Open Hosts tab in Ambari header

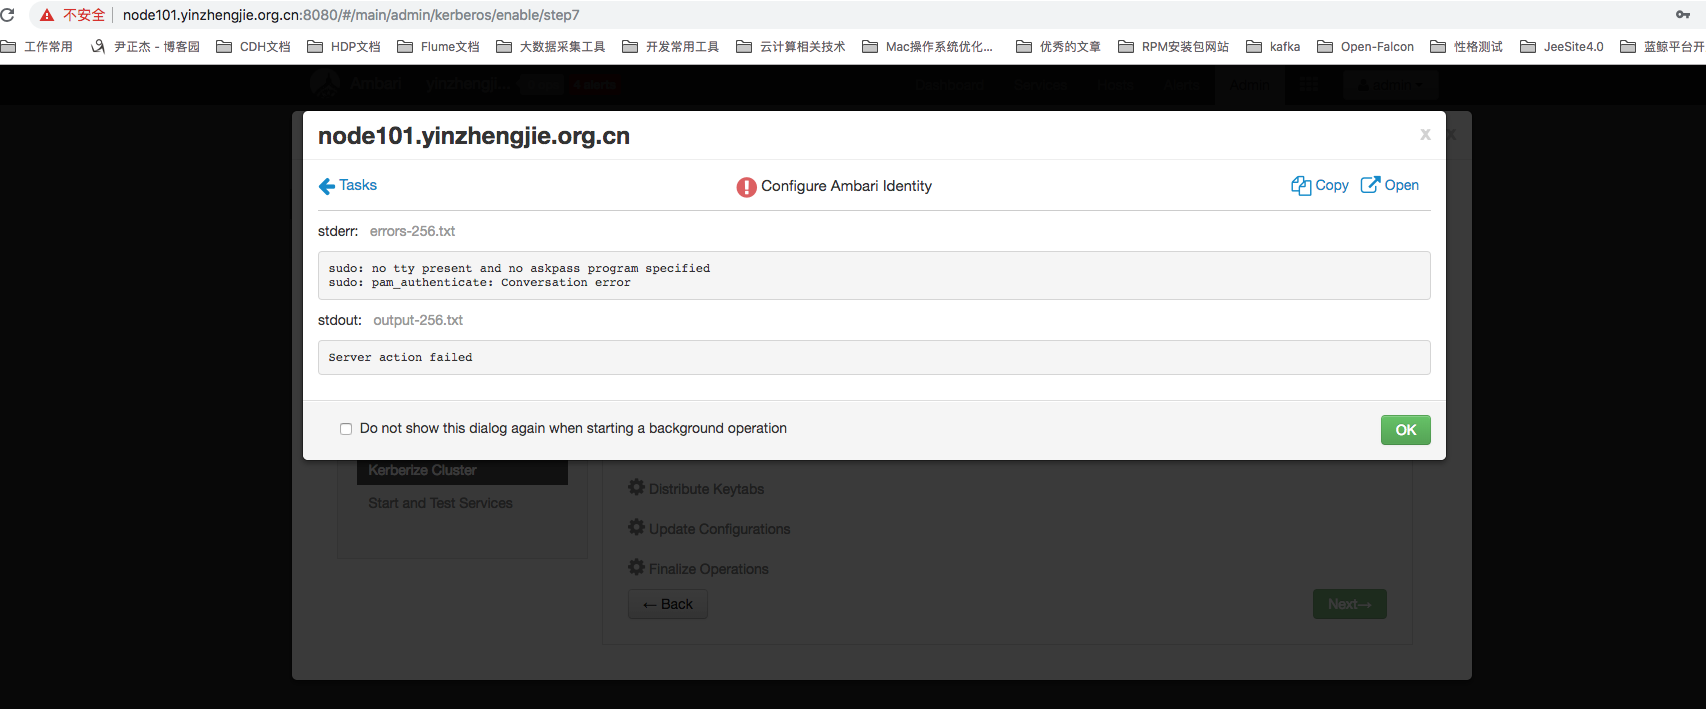point(1114,86)
